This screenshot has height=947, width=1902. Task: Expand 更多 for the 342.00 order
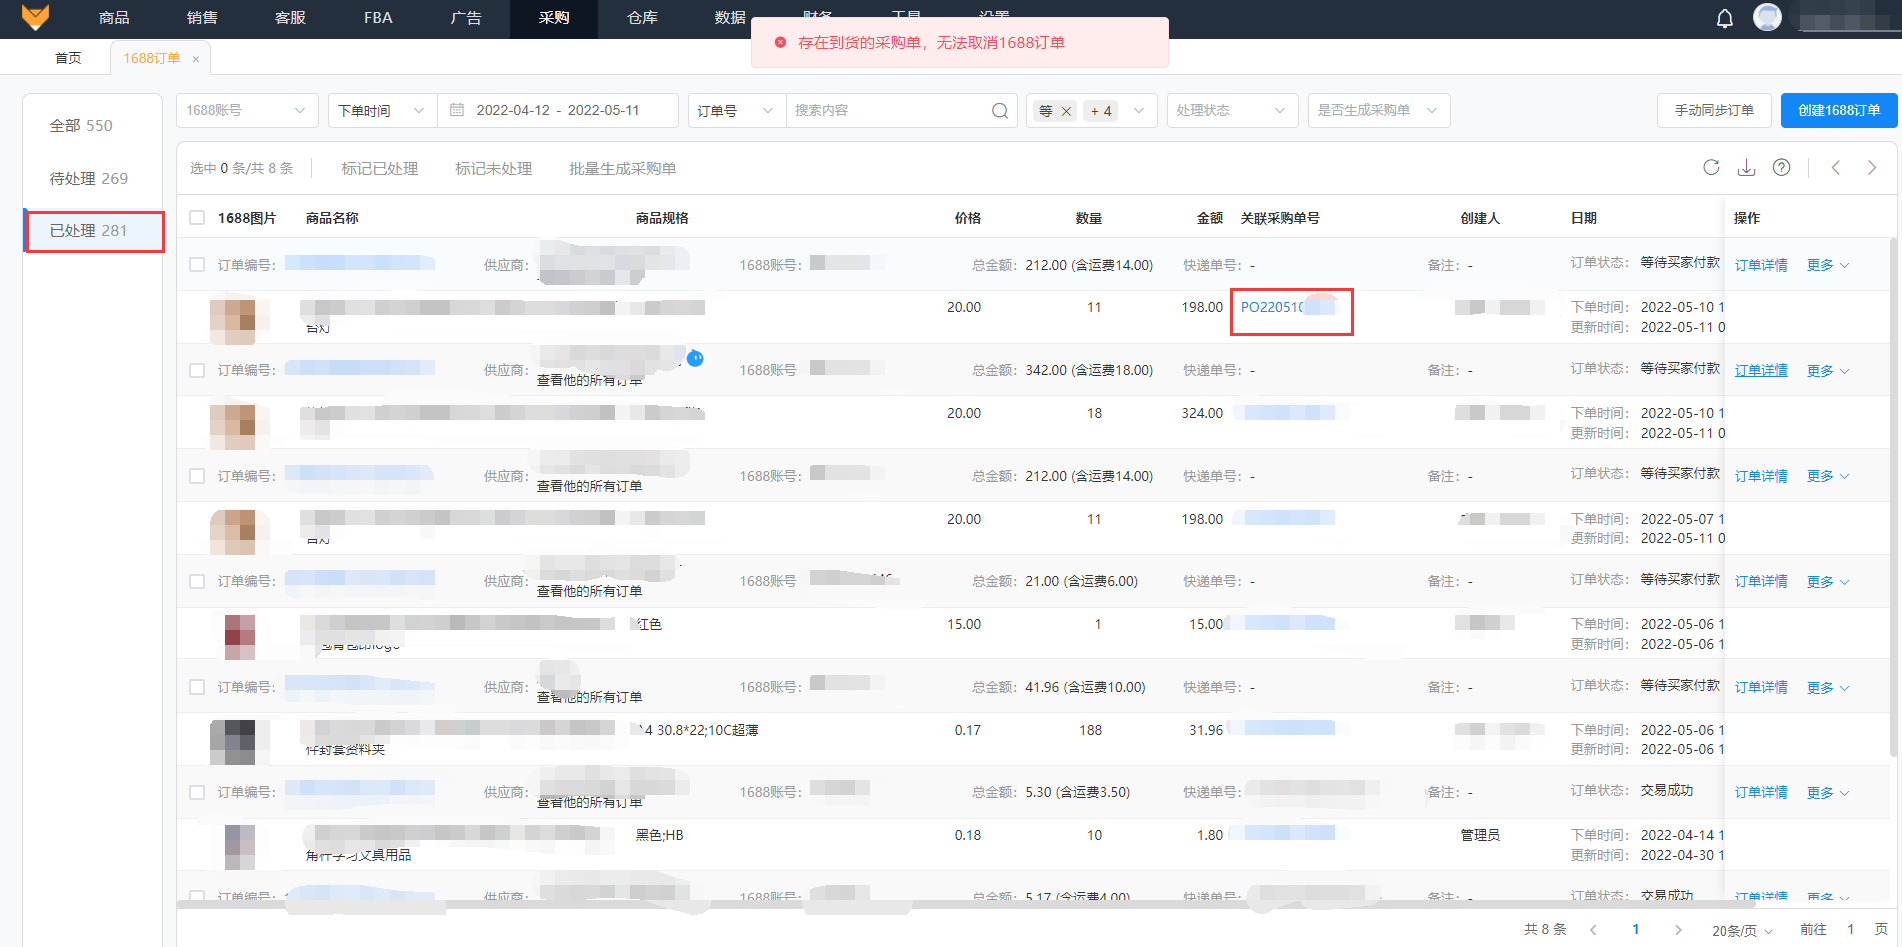tap(1828, 371)
